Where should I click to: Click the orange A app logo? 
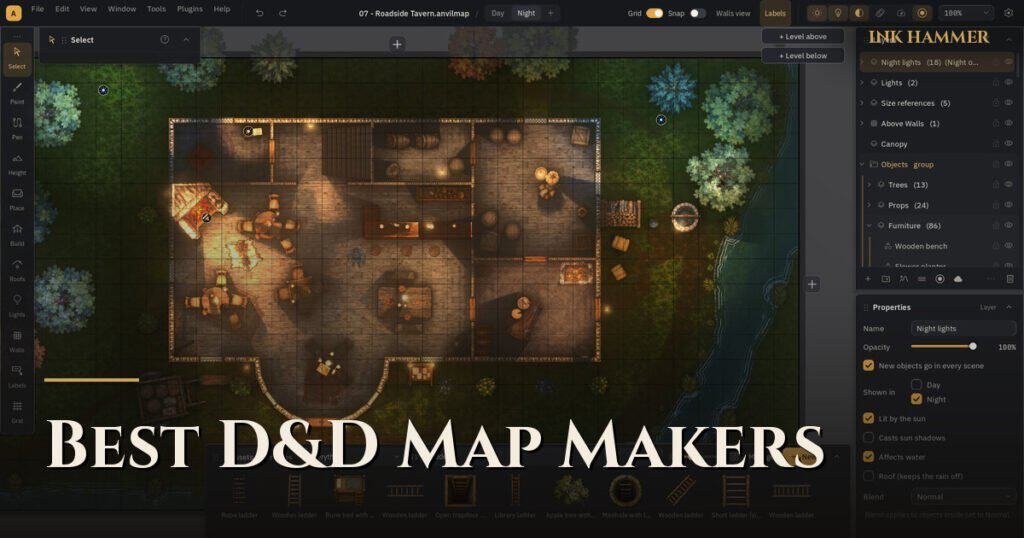13,12
